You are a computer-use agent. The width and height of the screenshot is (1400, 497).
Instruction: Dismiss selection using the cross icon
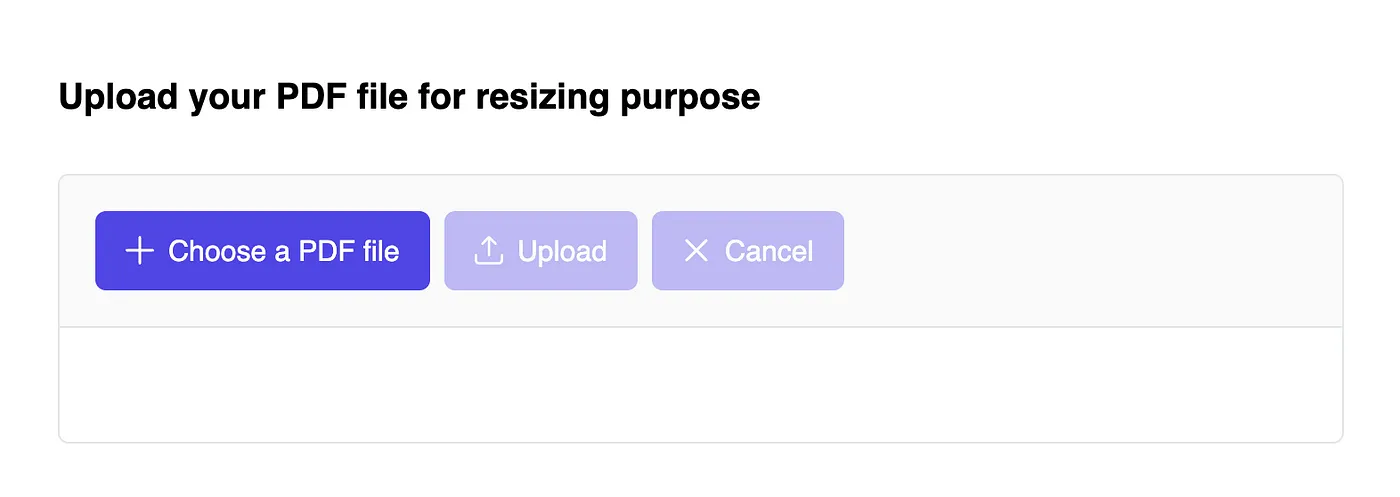[696, 251]
